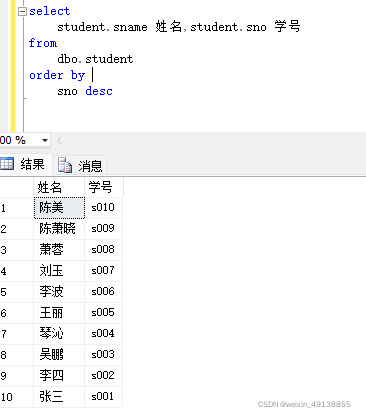The width and height of the screenshot is (366, 417).
Task: Select row header number 10
Action: point(17,397)
